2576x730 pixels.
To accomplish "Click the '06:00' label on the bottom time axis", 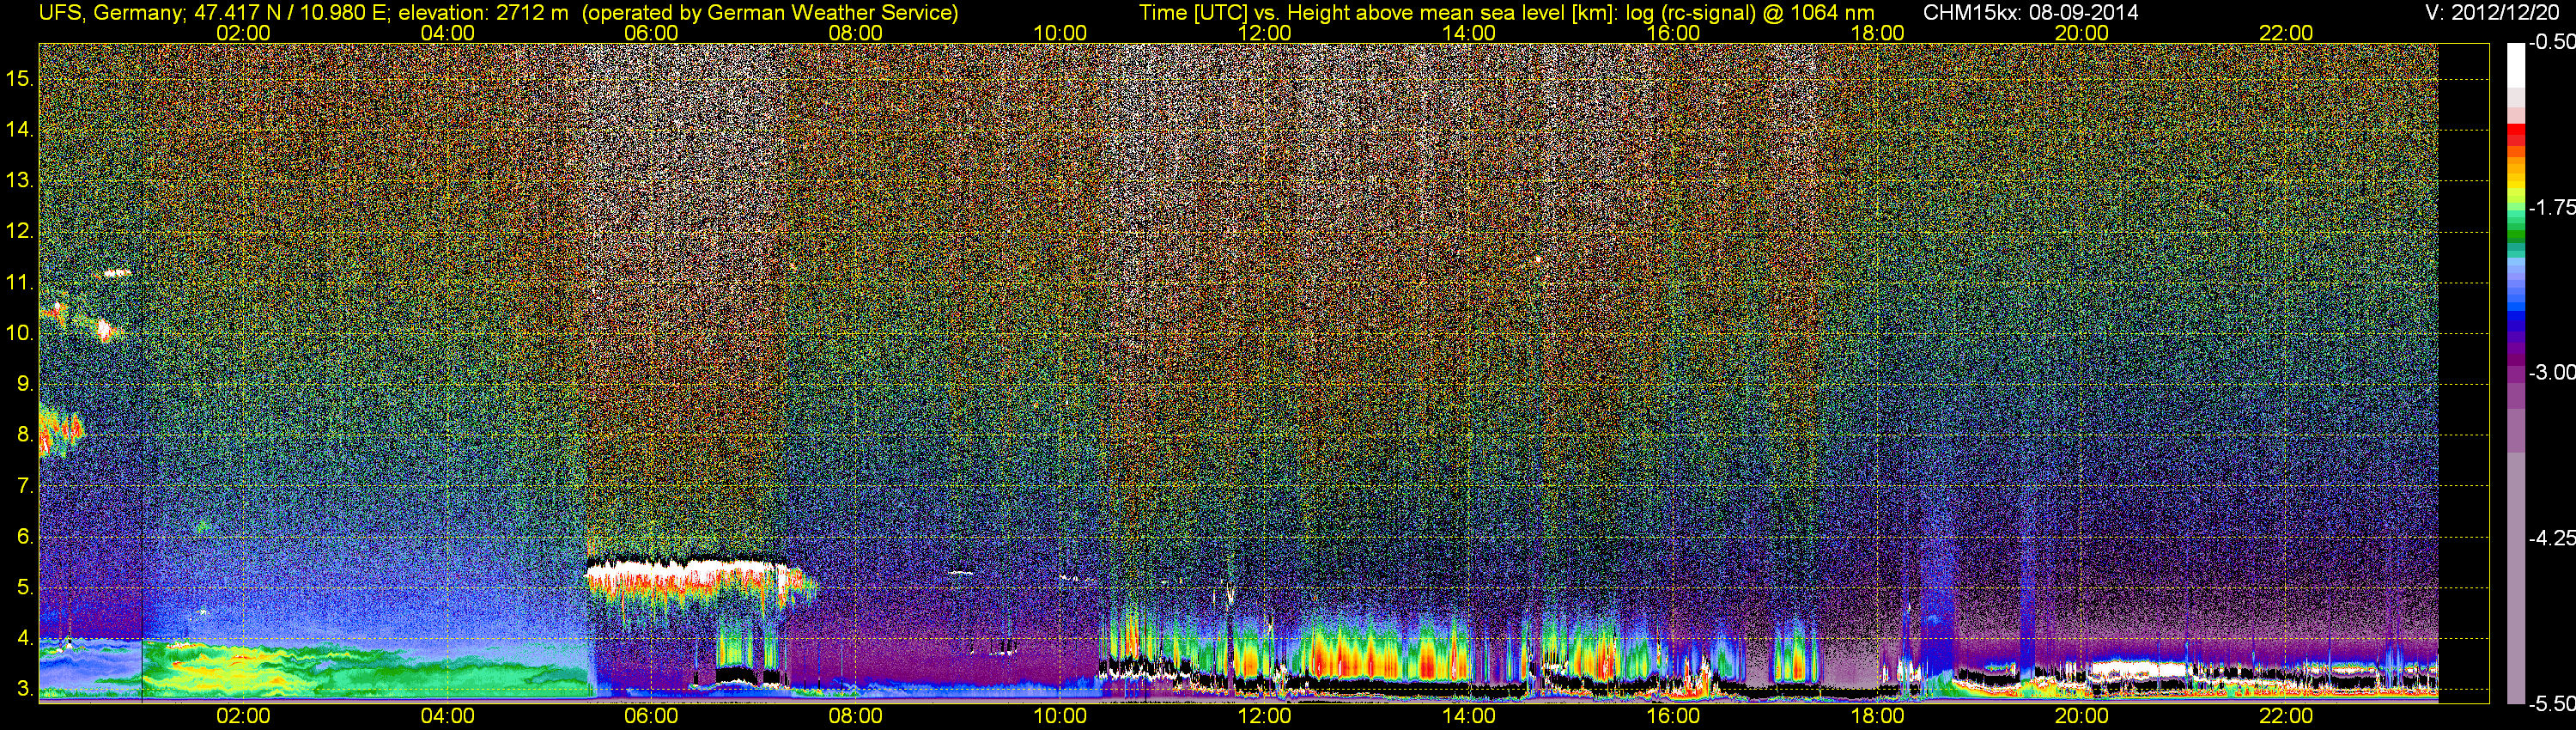I will [x=651, y=716].
